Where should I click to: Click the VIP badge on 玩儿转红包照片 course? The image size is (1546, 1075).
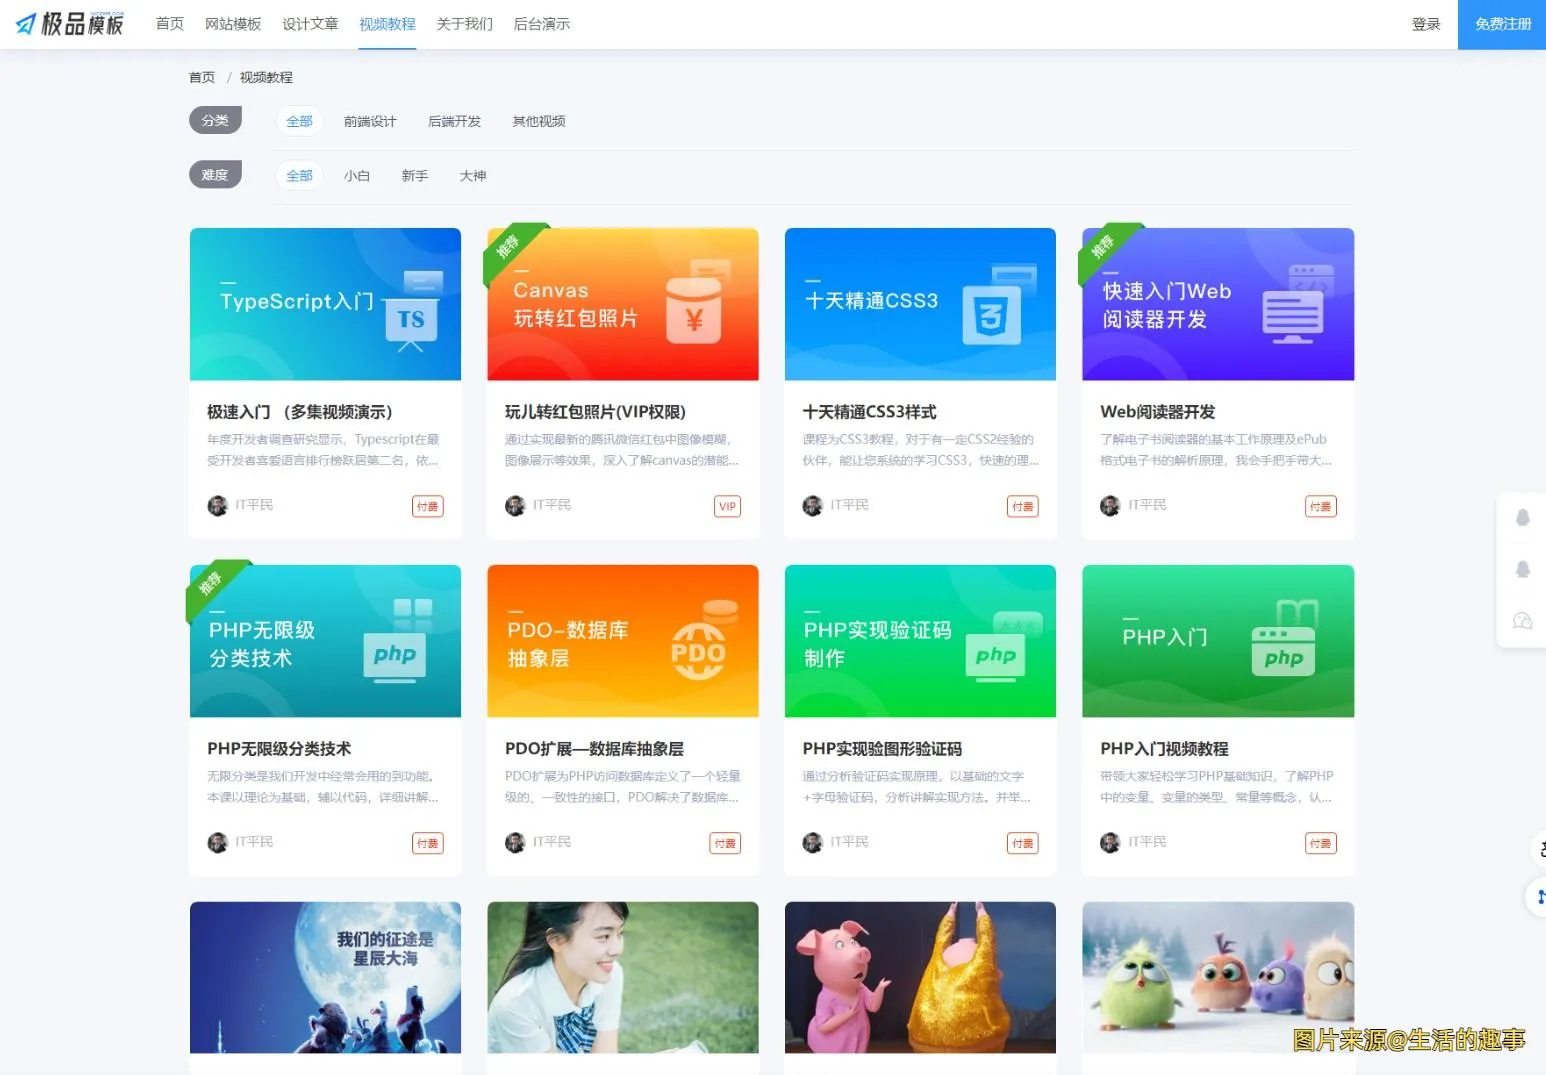(x=727, y=506)
